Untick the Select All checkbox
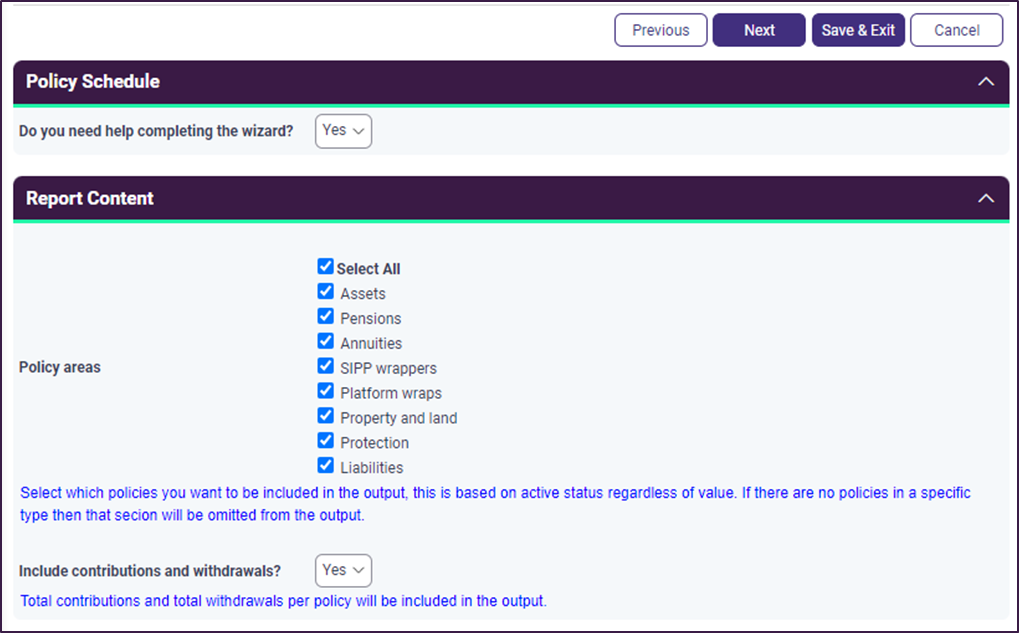 tap(325, 267)
